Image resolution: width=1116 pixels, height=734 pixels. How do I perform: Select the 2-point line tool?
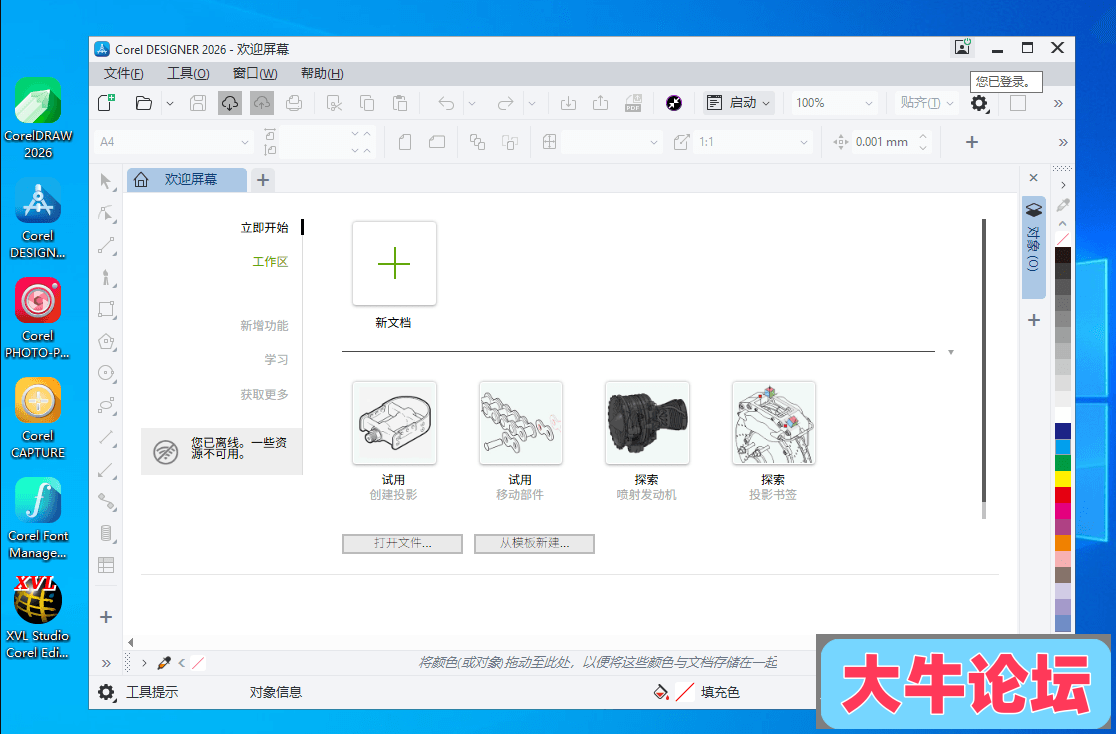tap(106, 245)
